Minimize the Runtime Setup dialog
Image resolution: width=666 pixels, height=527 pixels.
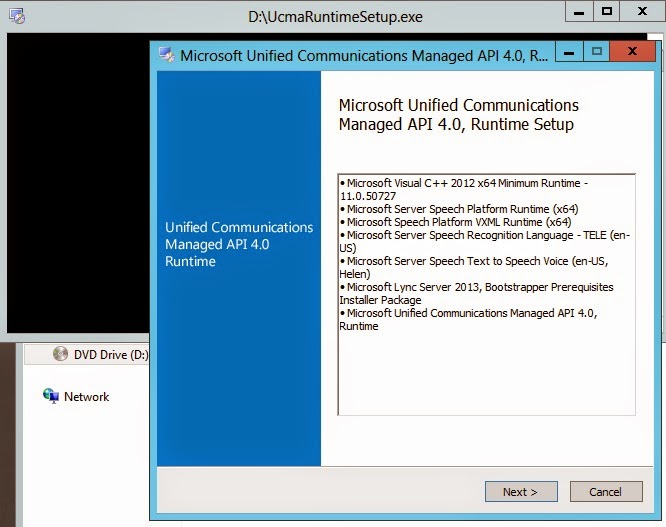(x=570, y=52)
